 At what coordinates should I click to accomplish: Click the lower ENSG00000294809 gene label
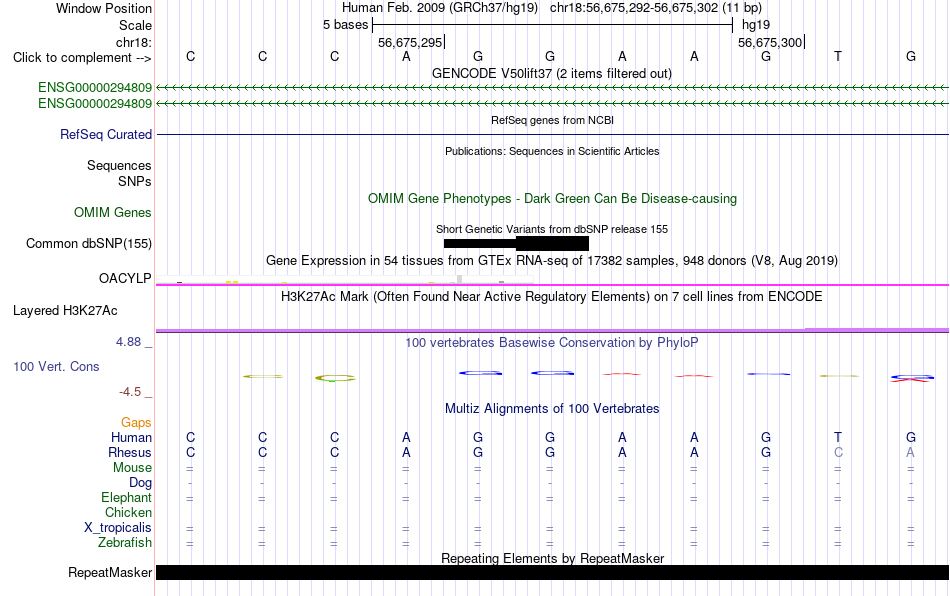[x=95, y=104]
